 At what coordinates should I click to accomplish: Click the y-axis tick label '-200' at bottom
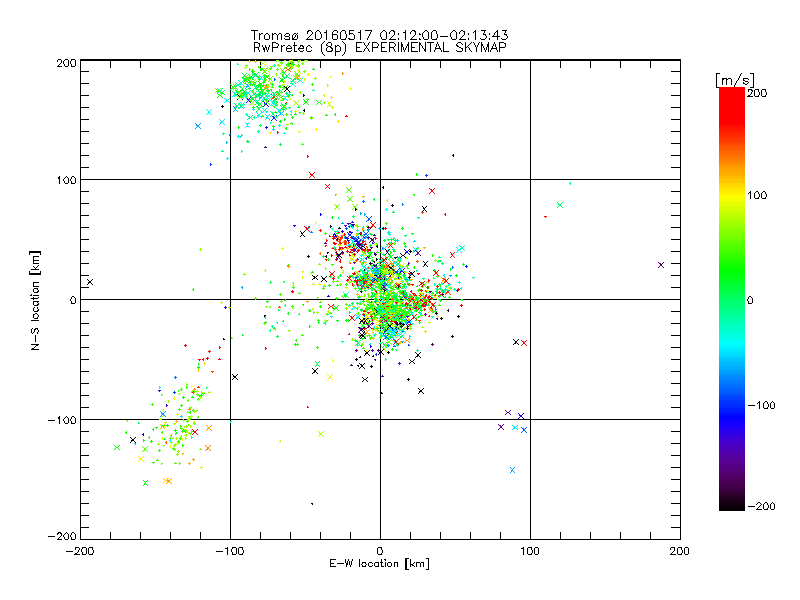pyautogui.click(x=62, y=536)
